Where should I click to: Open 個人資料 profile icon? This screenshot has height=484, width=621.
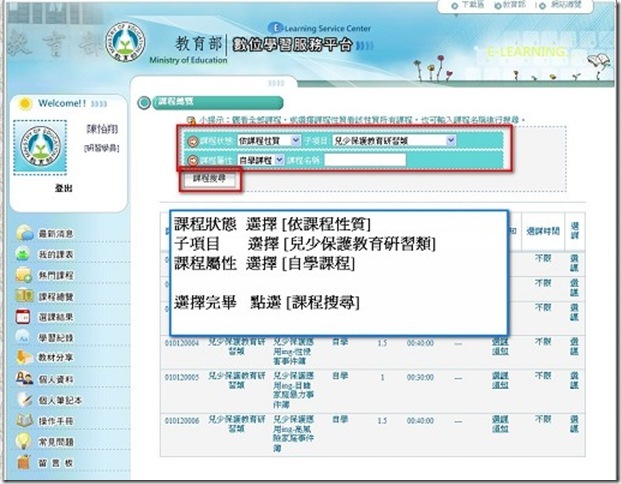(24, 378)
